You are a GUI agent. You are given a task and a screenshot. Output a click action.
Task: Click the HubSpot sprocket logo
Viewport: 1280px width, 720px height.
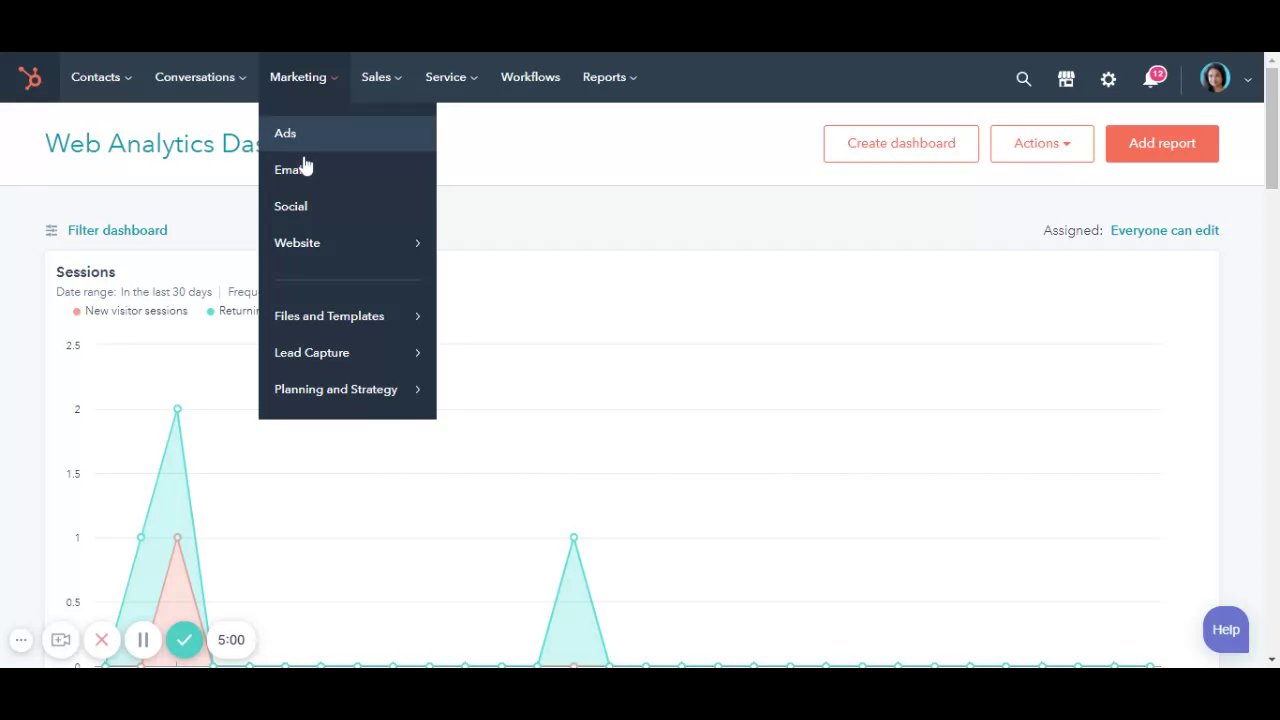point(30,77)
